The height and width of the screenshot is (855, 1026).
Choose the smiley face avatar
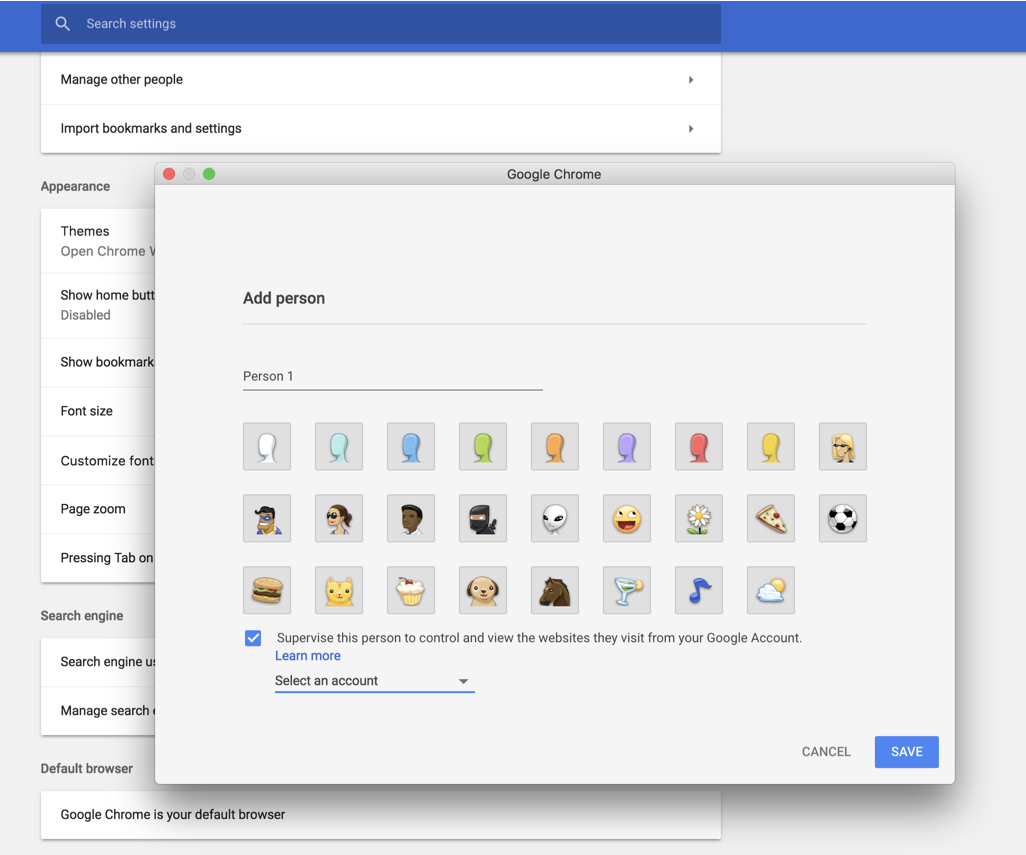[627, 518]
